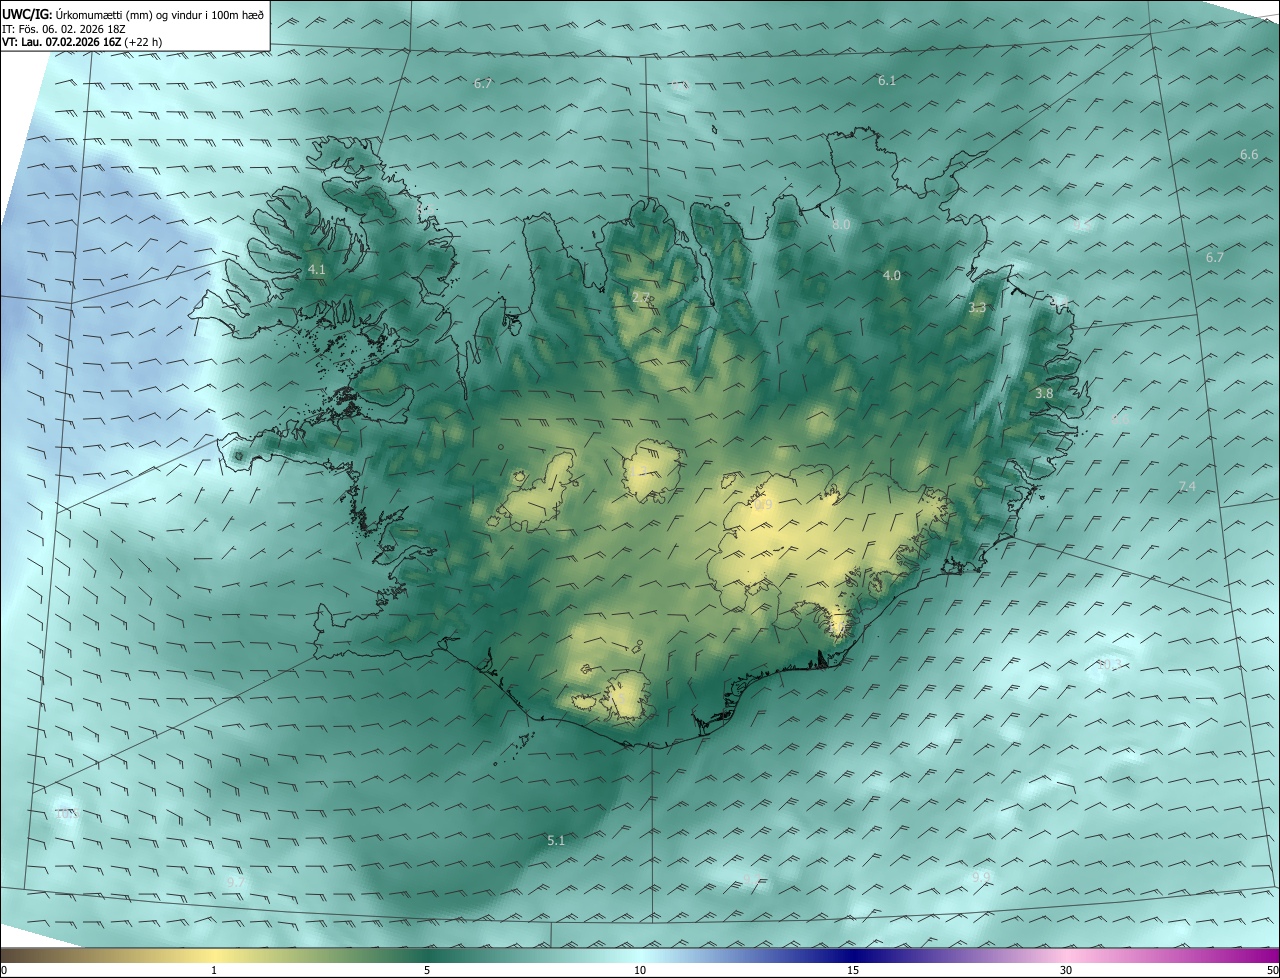Click the 3.3 value label on the map
The height and width of the screenshot is (978, 1280).
click(x=977, y=308)
